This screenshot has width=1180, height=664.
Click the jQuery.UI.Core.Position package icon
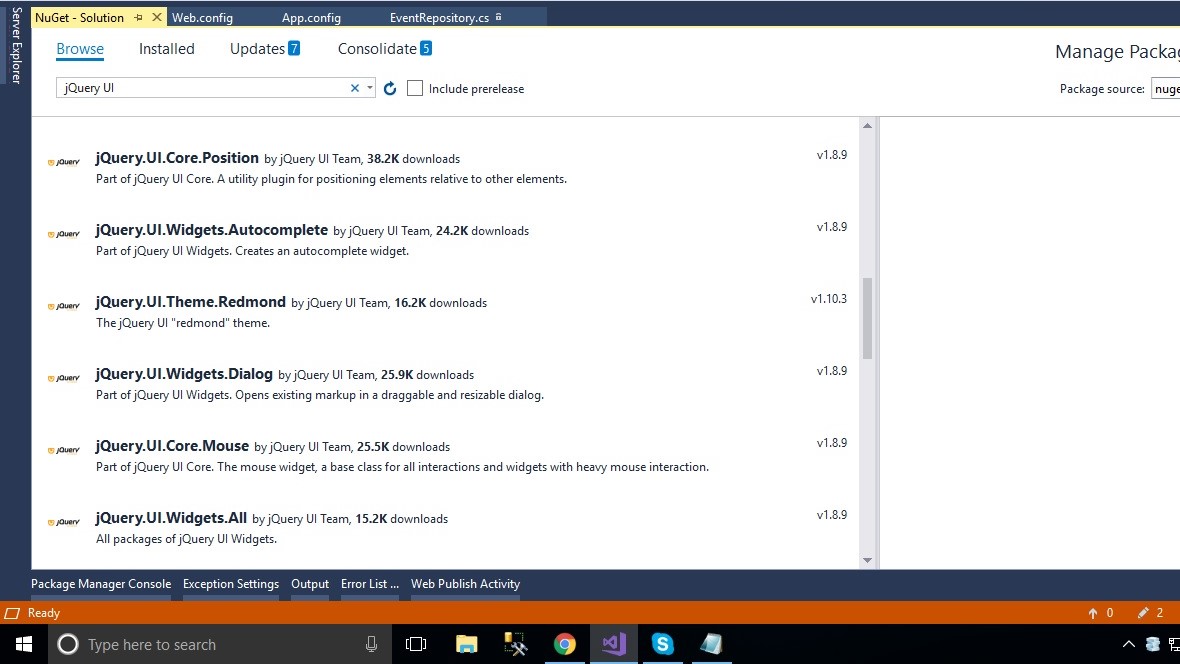pyautogui.click(x=64, y=161)
